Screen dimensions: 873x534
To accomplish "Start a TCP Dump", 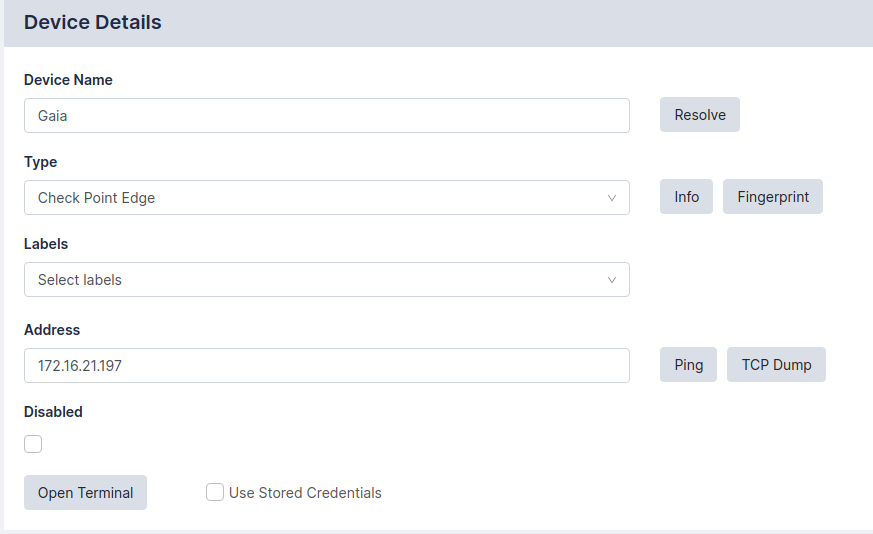I will [x=776, y=365].
